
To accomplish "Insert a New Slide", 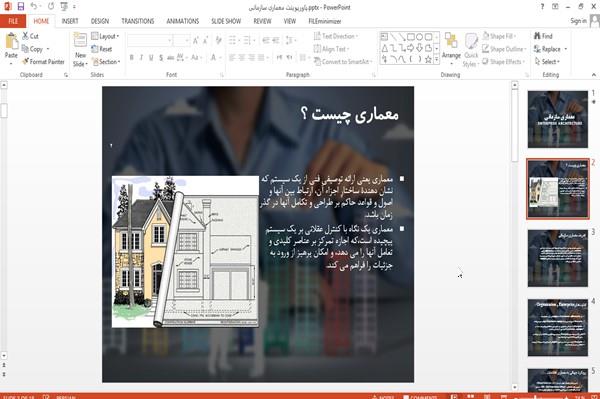I will pos(80,50).
